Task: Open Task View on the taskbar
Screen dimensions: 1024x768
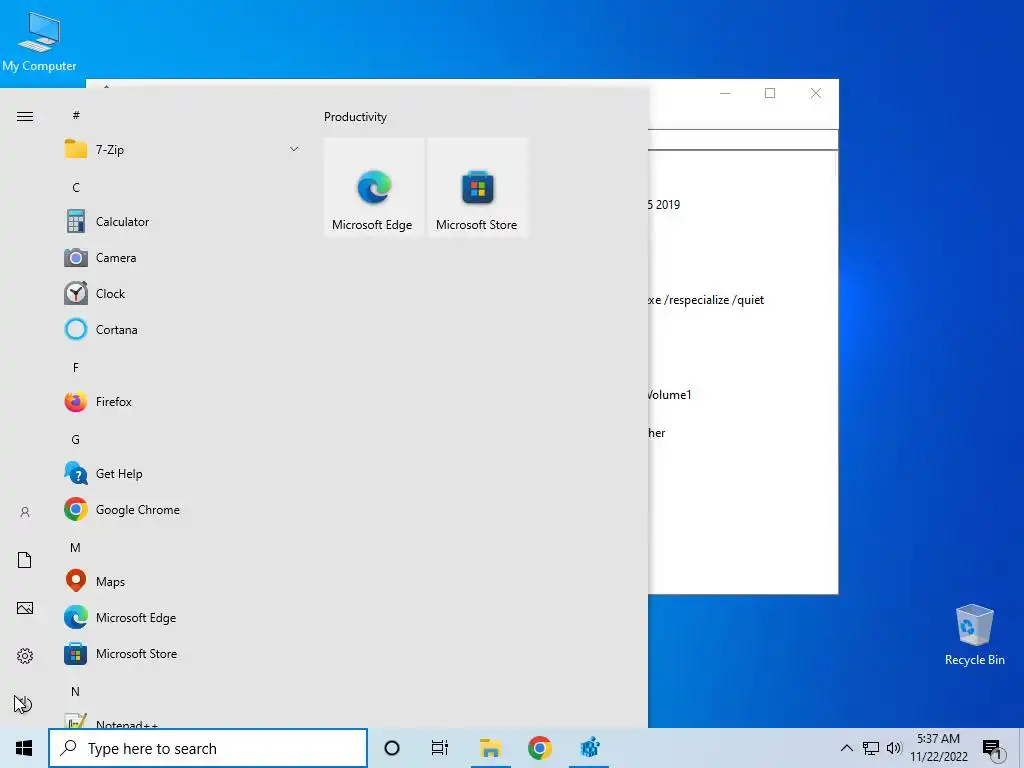Action: pyautogui.click(x=440, y=748)
